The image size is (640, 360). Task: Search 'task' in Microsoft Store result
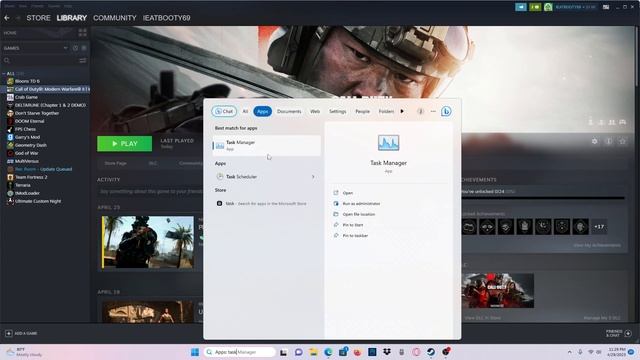[267, 203]
